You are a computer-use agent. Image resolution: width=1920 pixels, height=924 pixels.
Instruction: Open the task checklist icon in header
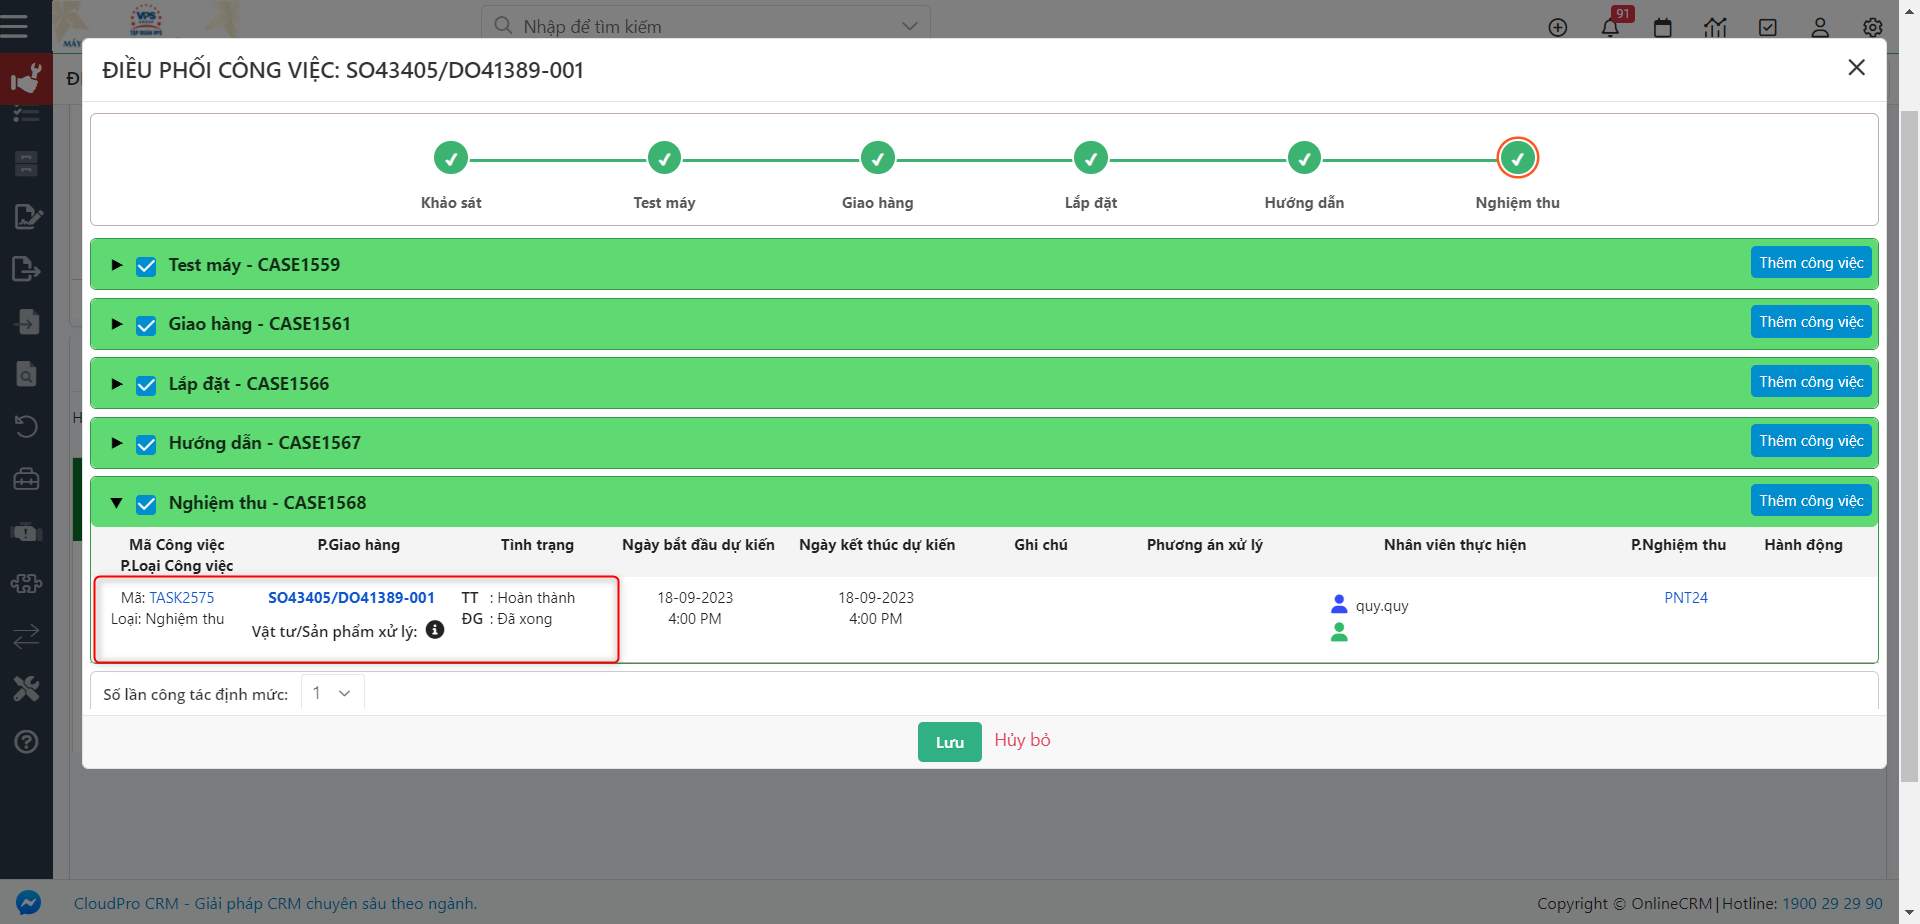coord(1768,28)
